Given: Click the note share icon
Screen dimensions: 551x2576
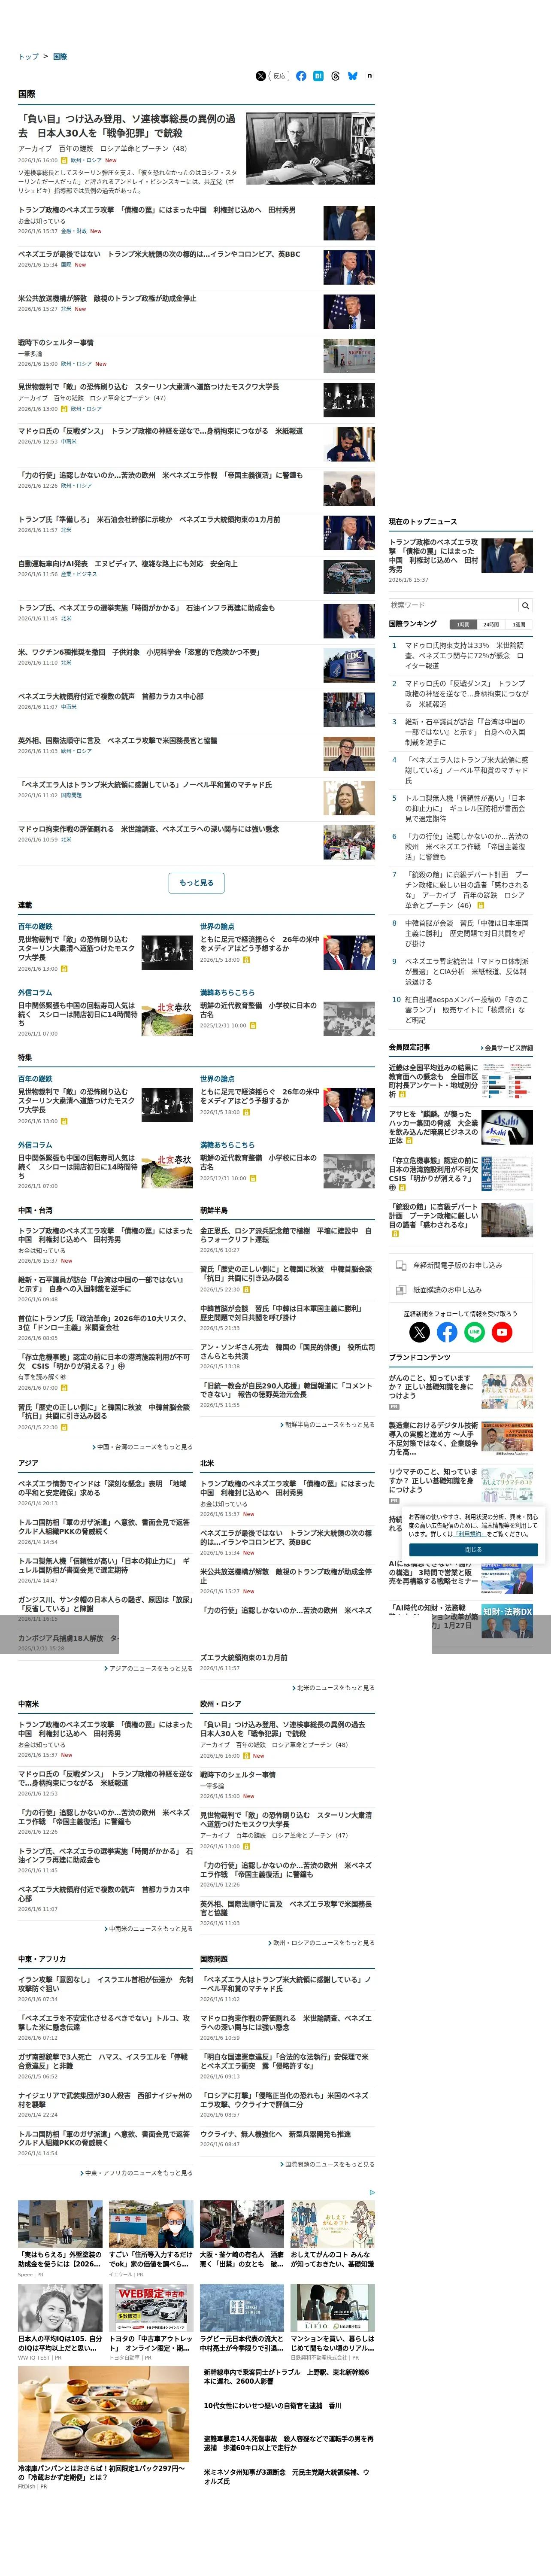Looking at the screenshot, I should pyautogui.click(x=369, y=76).
